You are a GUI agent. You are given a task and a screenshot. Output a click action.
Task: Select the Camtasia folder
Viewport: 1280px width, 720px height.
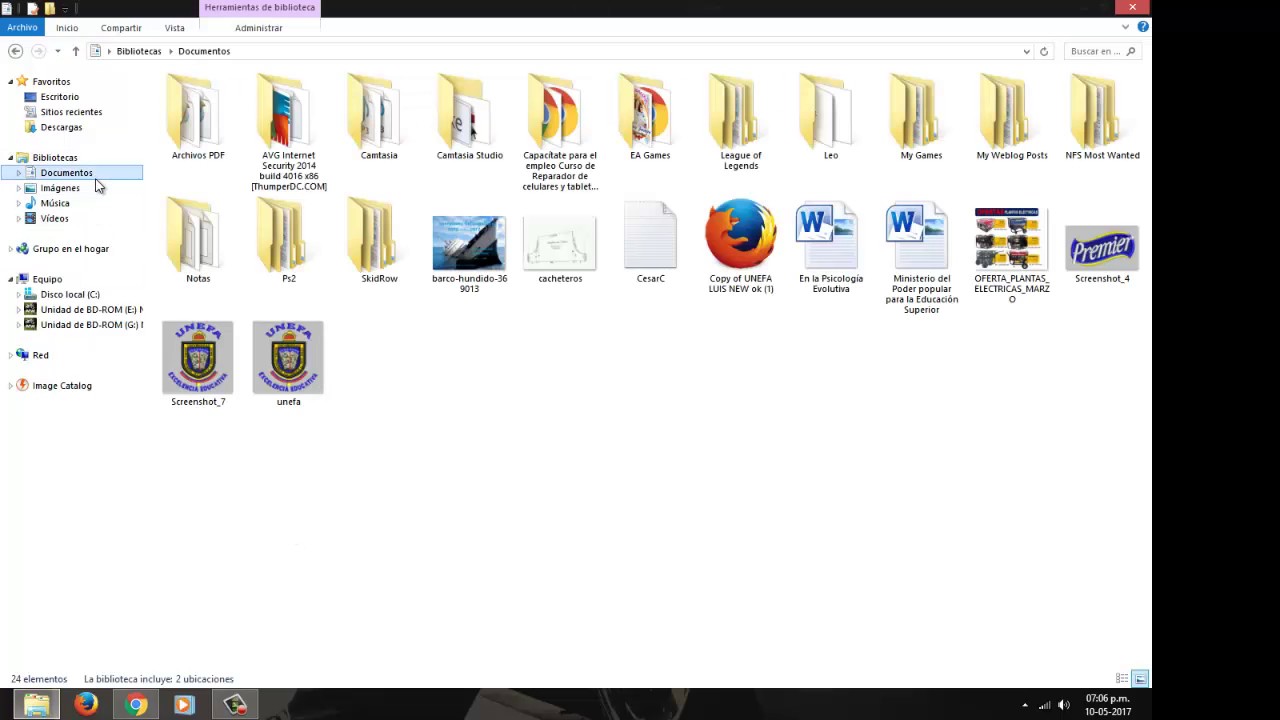[379, 117]
